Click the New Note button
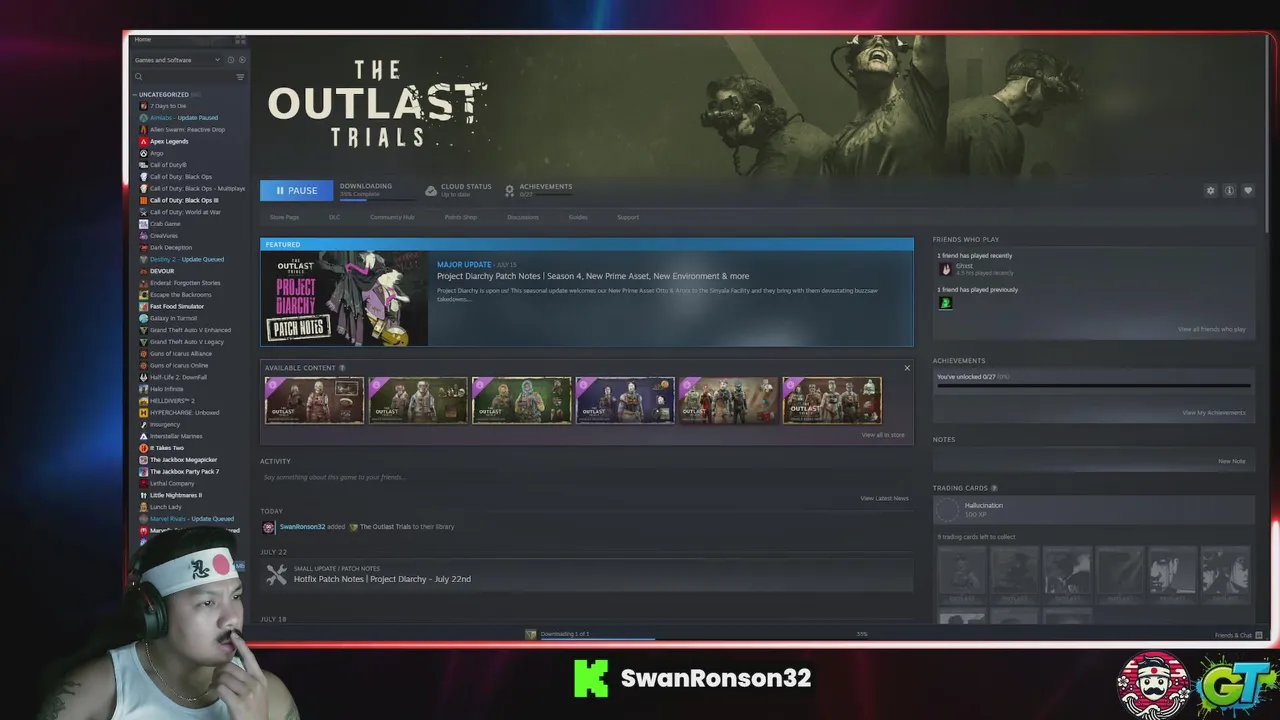 [1232, 461]
